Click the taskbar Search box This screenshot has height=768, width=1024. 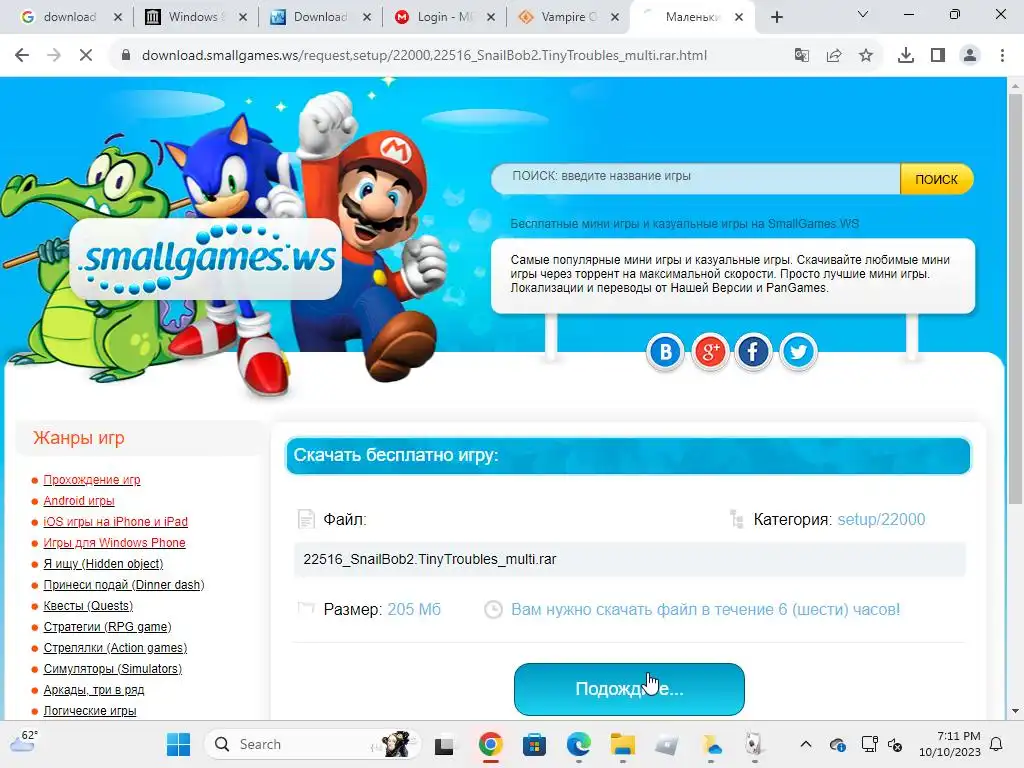click(313, 744)
